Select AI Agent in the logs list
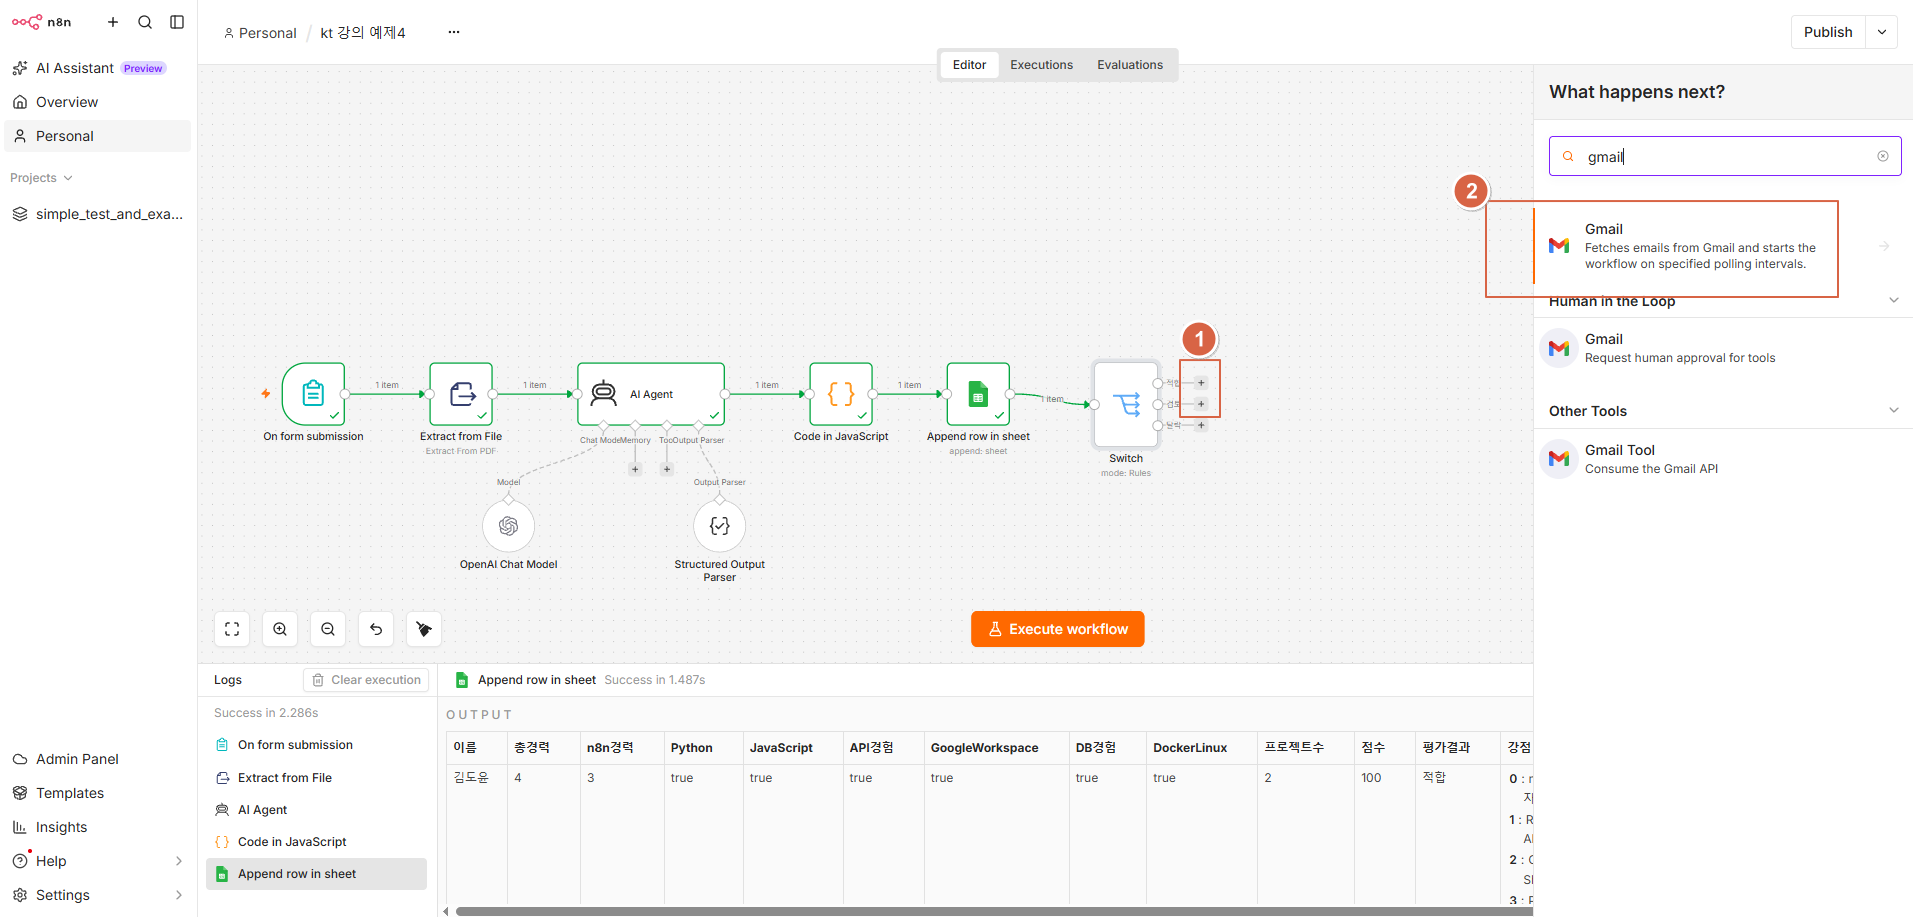Image resolution: width=1913 pixels, height=917 pixels. 316,810
